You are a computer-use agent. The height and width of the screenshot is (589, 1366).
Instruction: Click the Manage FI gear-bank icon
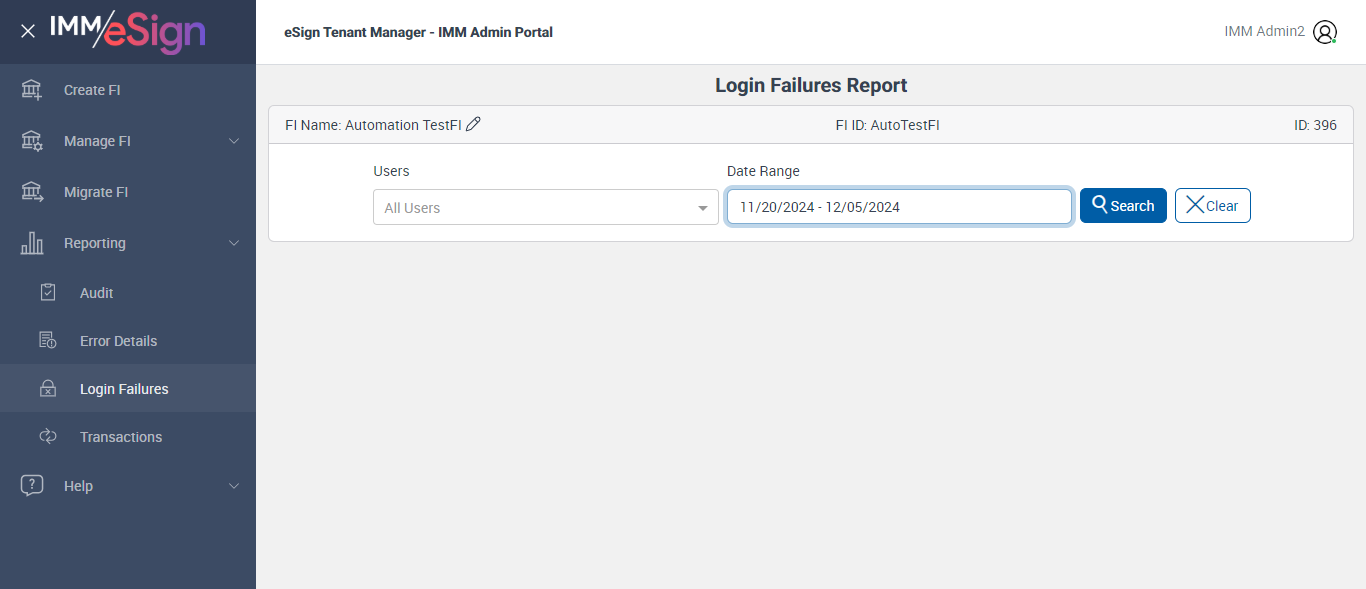[x=32, y=141]
